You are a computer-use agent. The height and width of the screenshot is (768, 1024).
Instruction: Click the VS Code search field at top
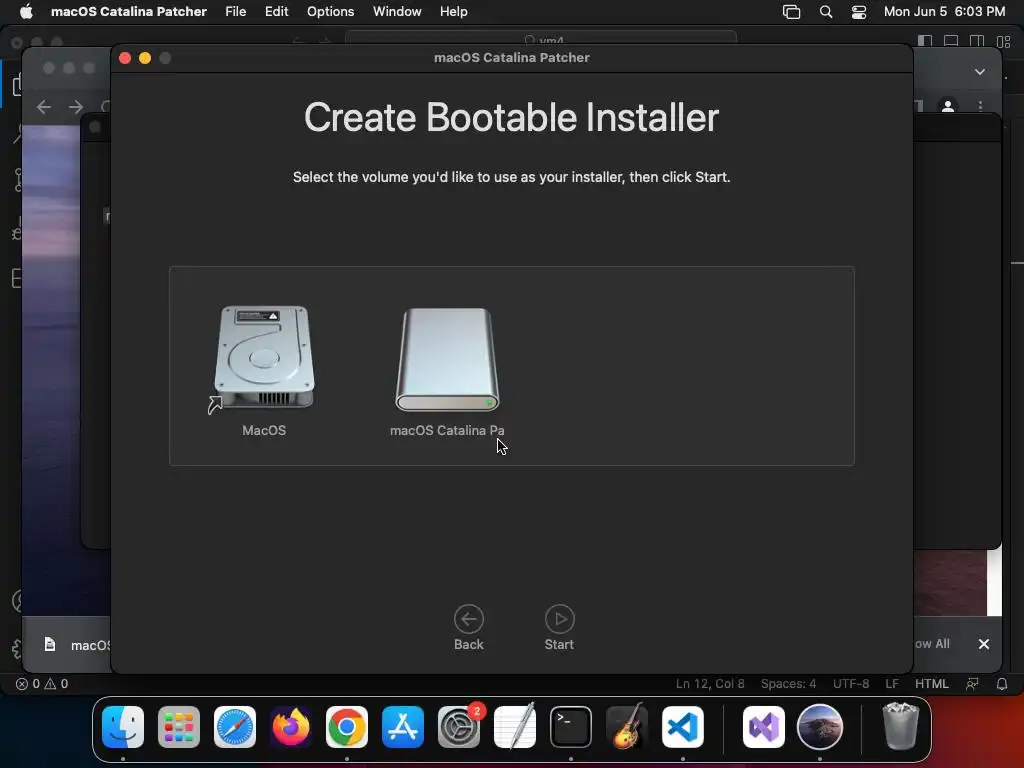pos(541,39)
